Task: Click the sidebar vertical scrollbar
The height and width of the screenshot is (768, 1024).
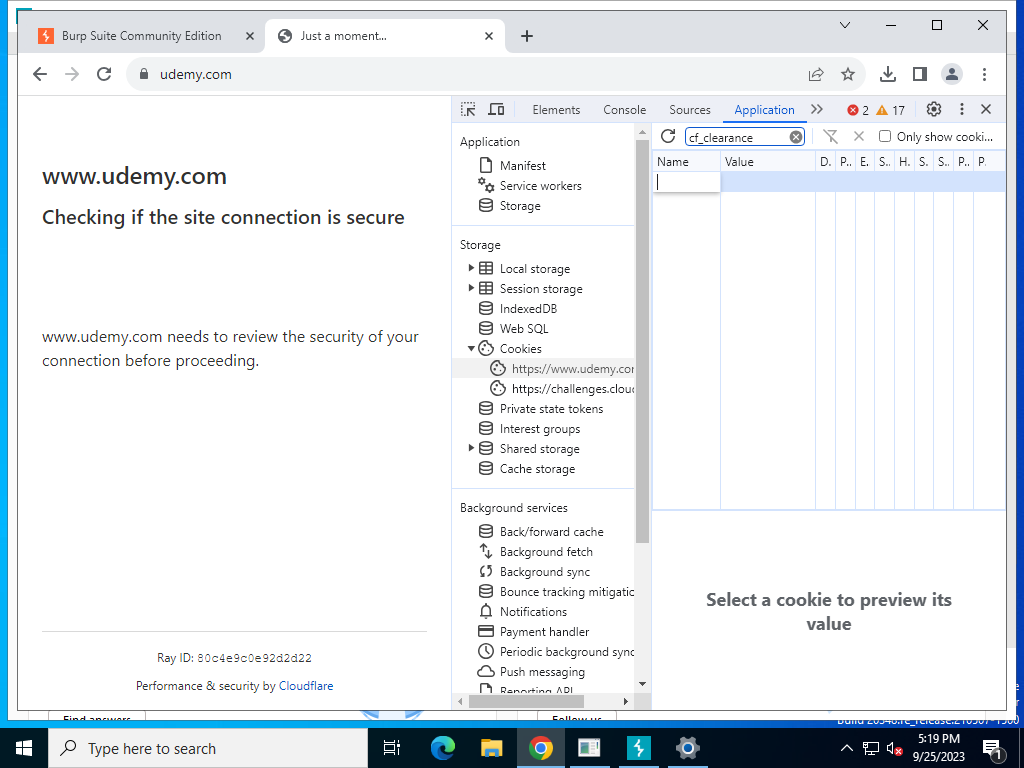Action: 642,341
